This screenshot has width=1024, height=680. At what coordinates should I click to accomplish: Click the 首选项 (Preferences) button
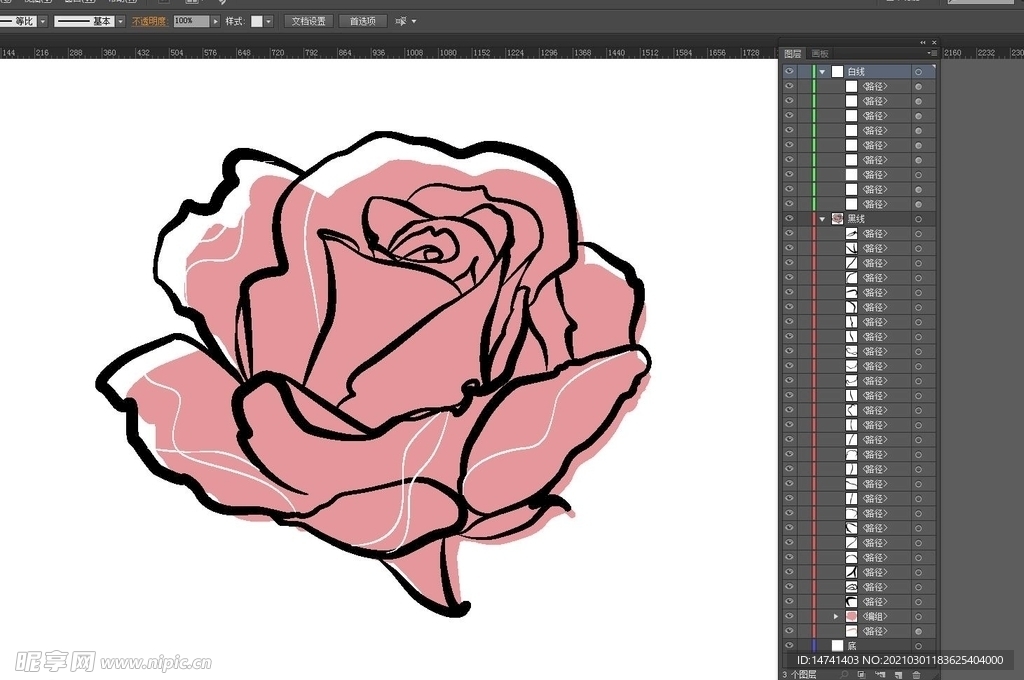pos(362,21)
